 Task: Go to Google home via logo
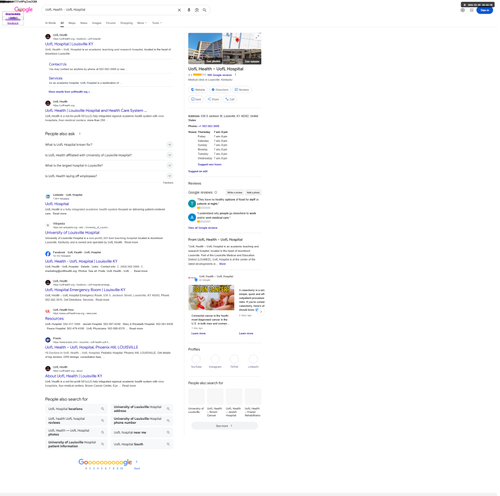(x=23, y=9)
